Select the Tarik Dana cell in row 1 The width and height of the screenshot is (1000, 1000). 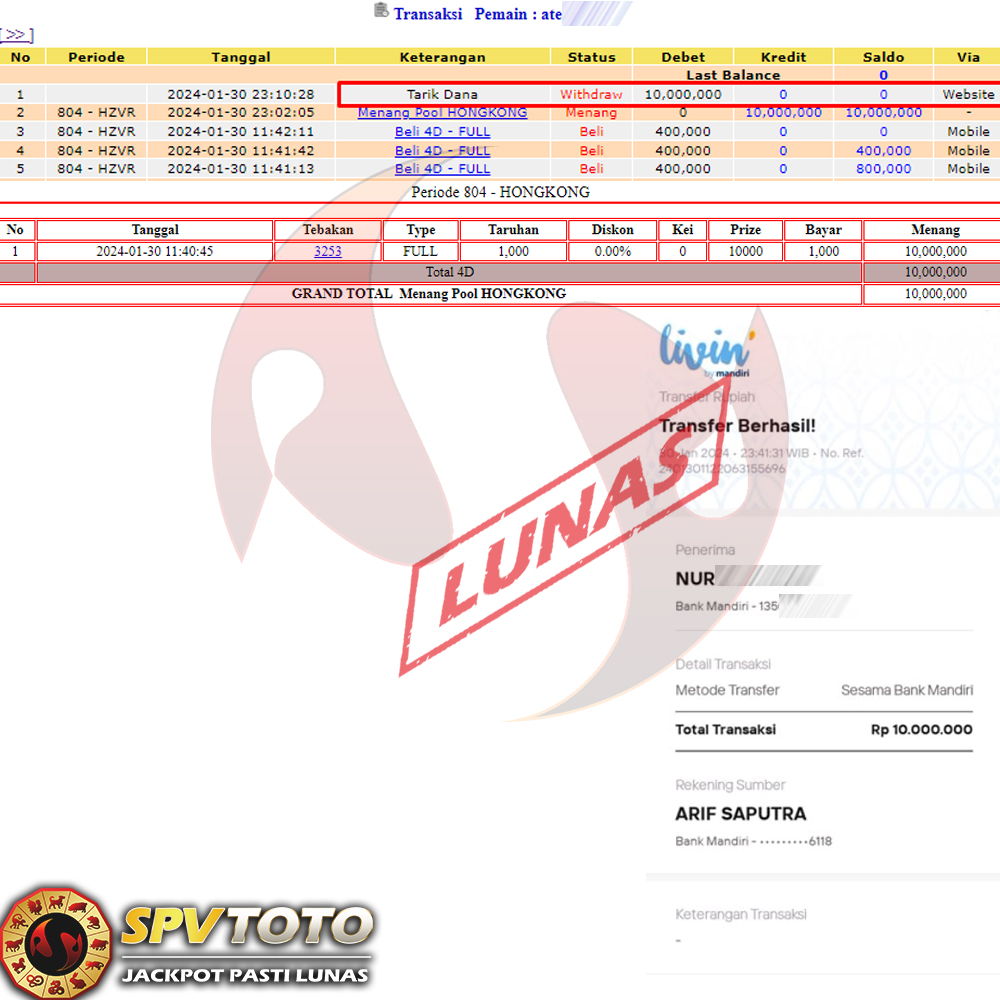[x=442, y=95]
